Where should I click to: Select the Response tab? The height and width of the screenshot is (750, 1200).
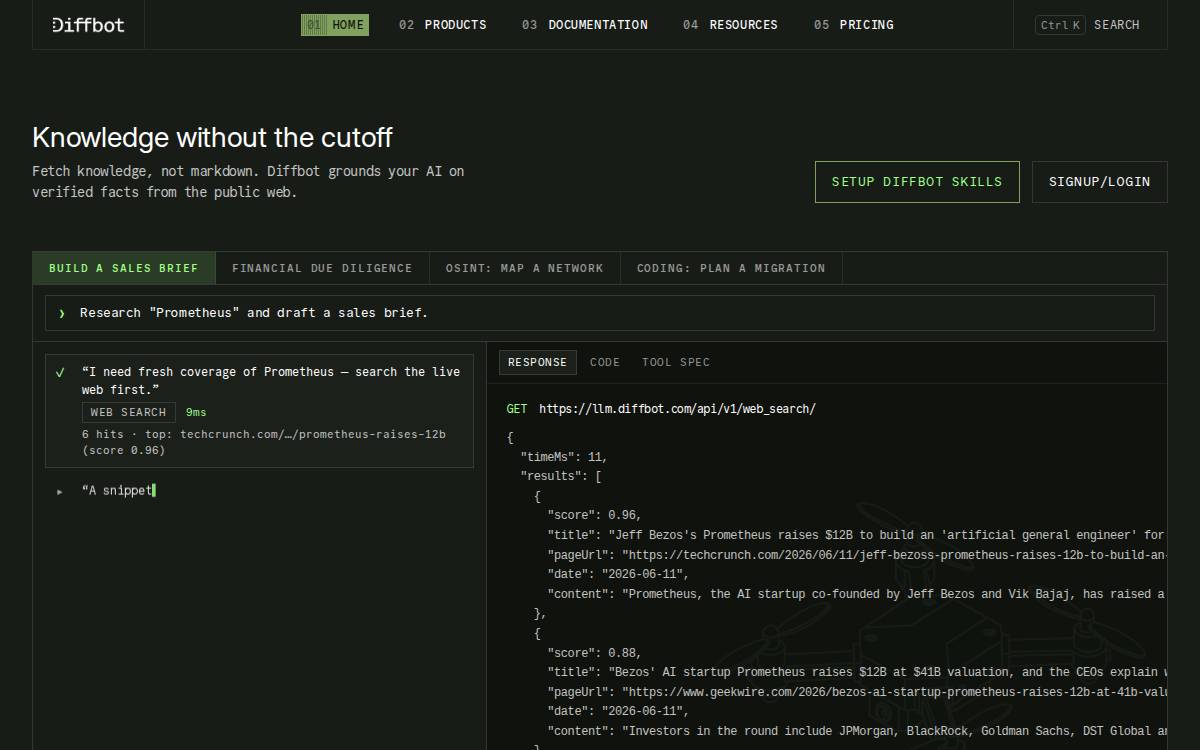pyautogui.click(x=537, y=362)
